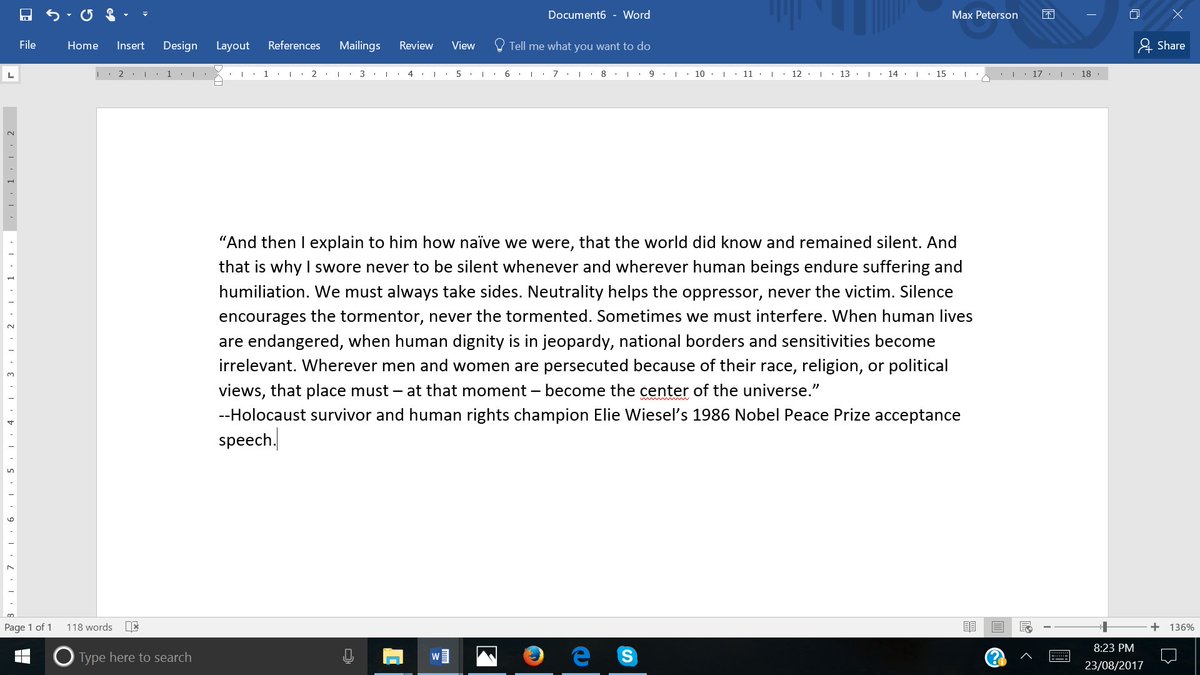Open the Mailings ribbon tab
Screen dimensions: 1200x675
pos(360,45)
